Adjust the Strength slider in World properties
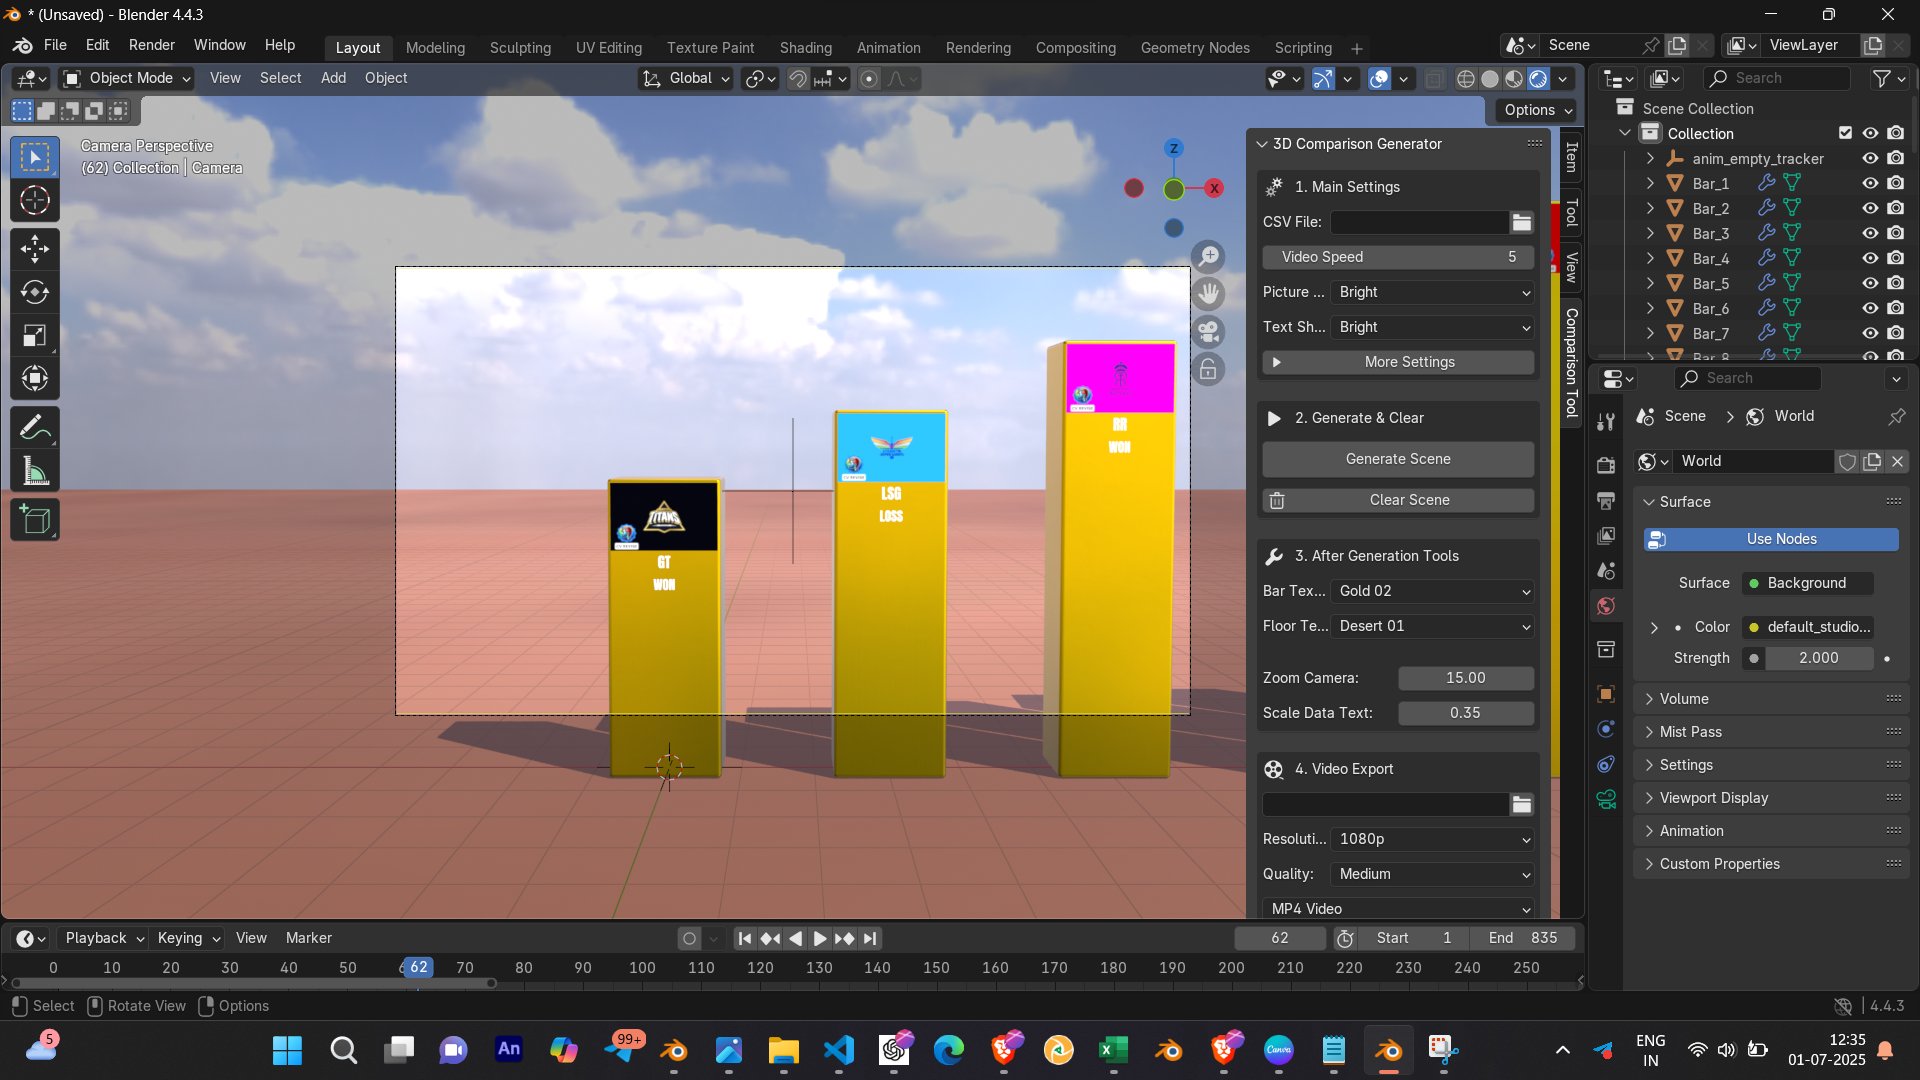Image resolution: width=1920 pixels, height=1080 pixels. 1818,658
